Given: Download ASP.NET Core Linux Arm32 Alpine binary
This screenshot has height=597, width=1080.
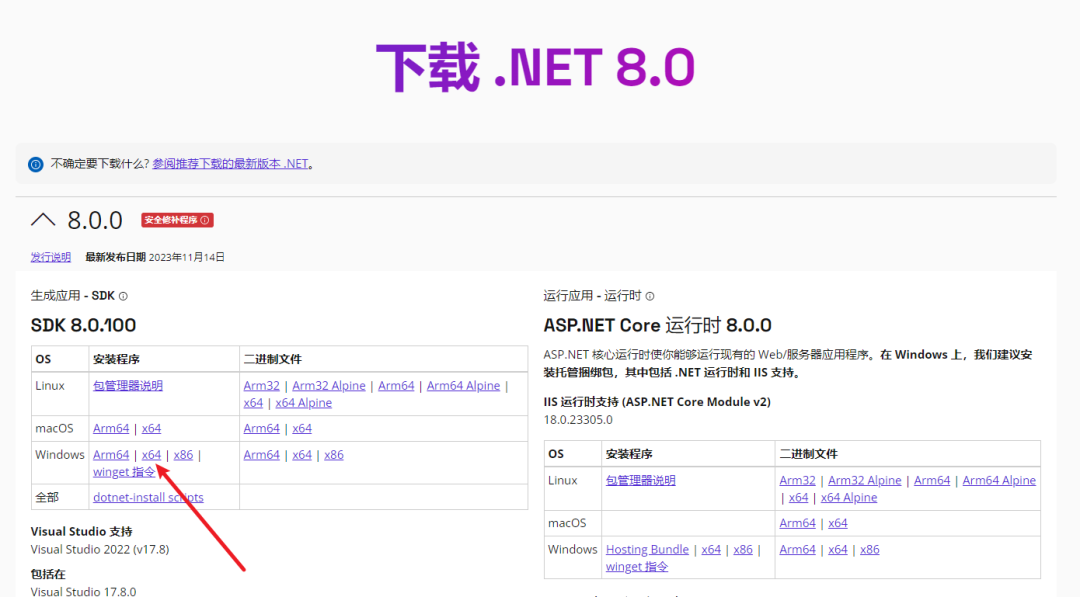Looking at the screenshot, I should (864, 481).
